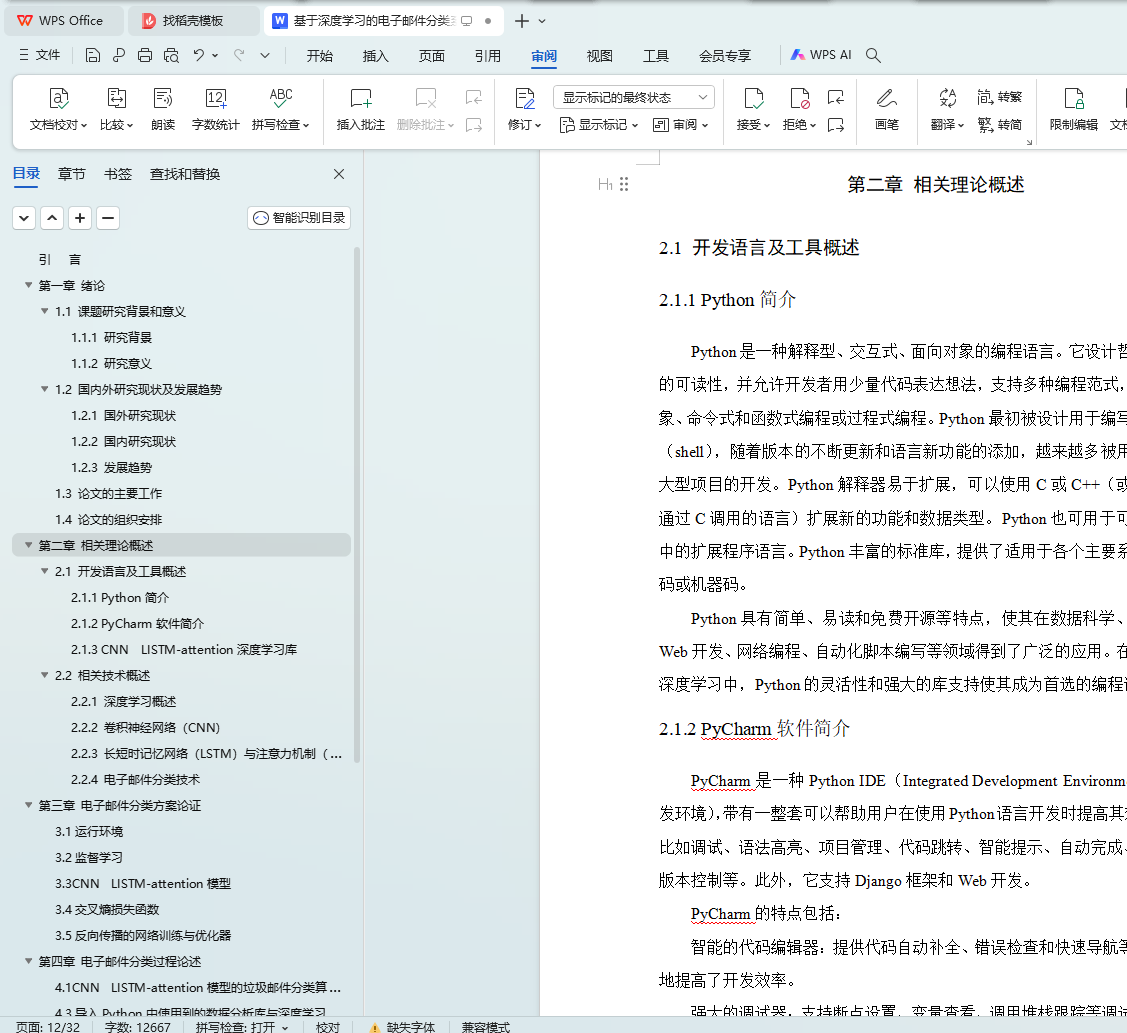Open the 页面 ribbon tab

431,56
